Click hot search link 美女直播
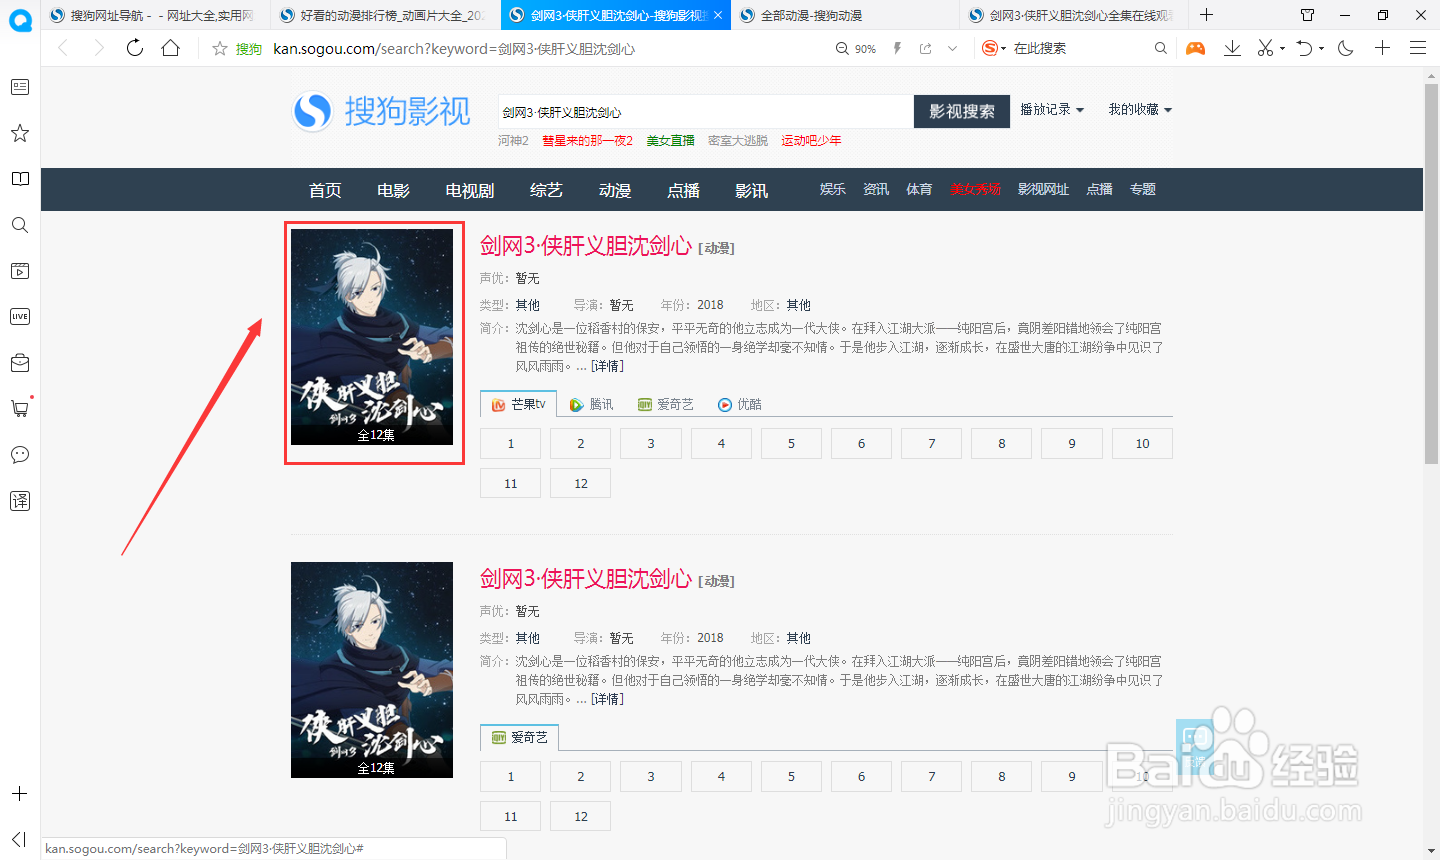 tap(670, 141)
